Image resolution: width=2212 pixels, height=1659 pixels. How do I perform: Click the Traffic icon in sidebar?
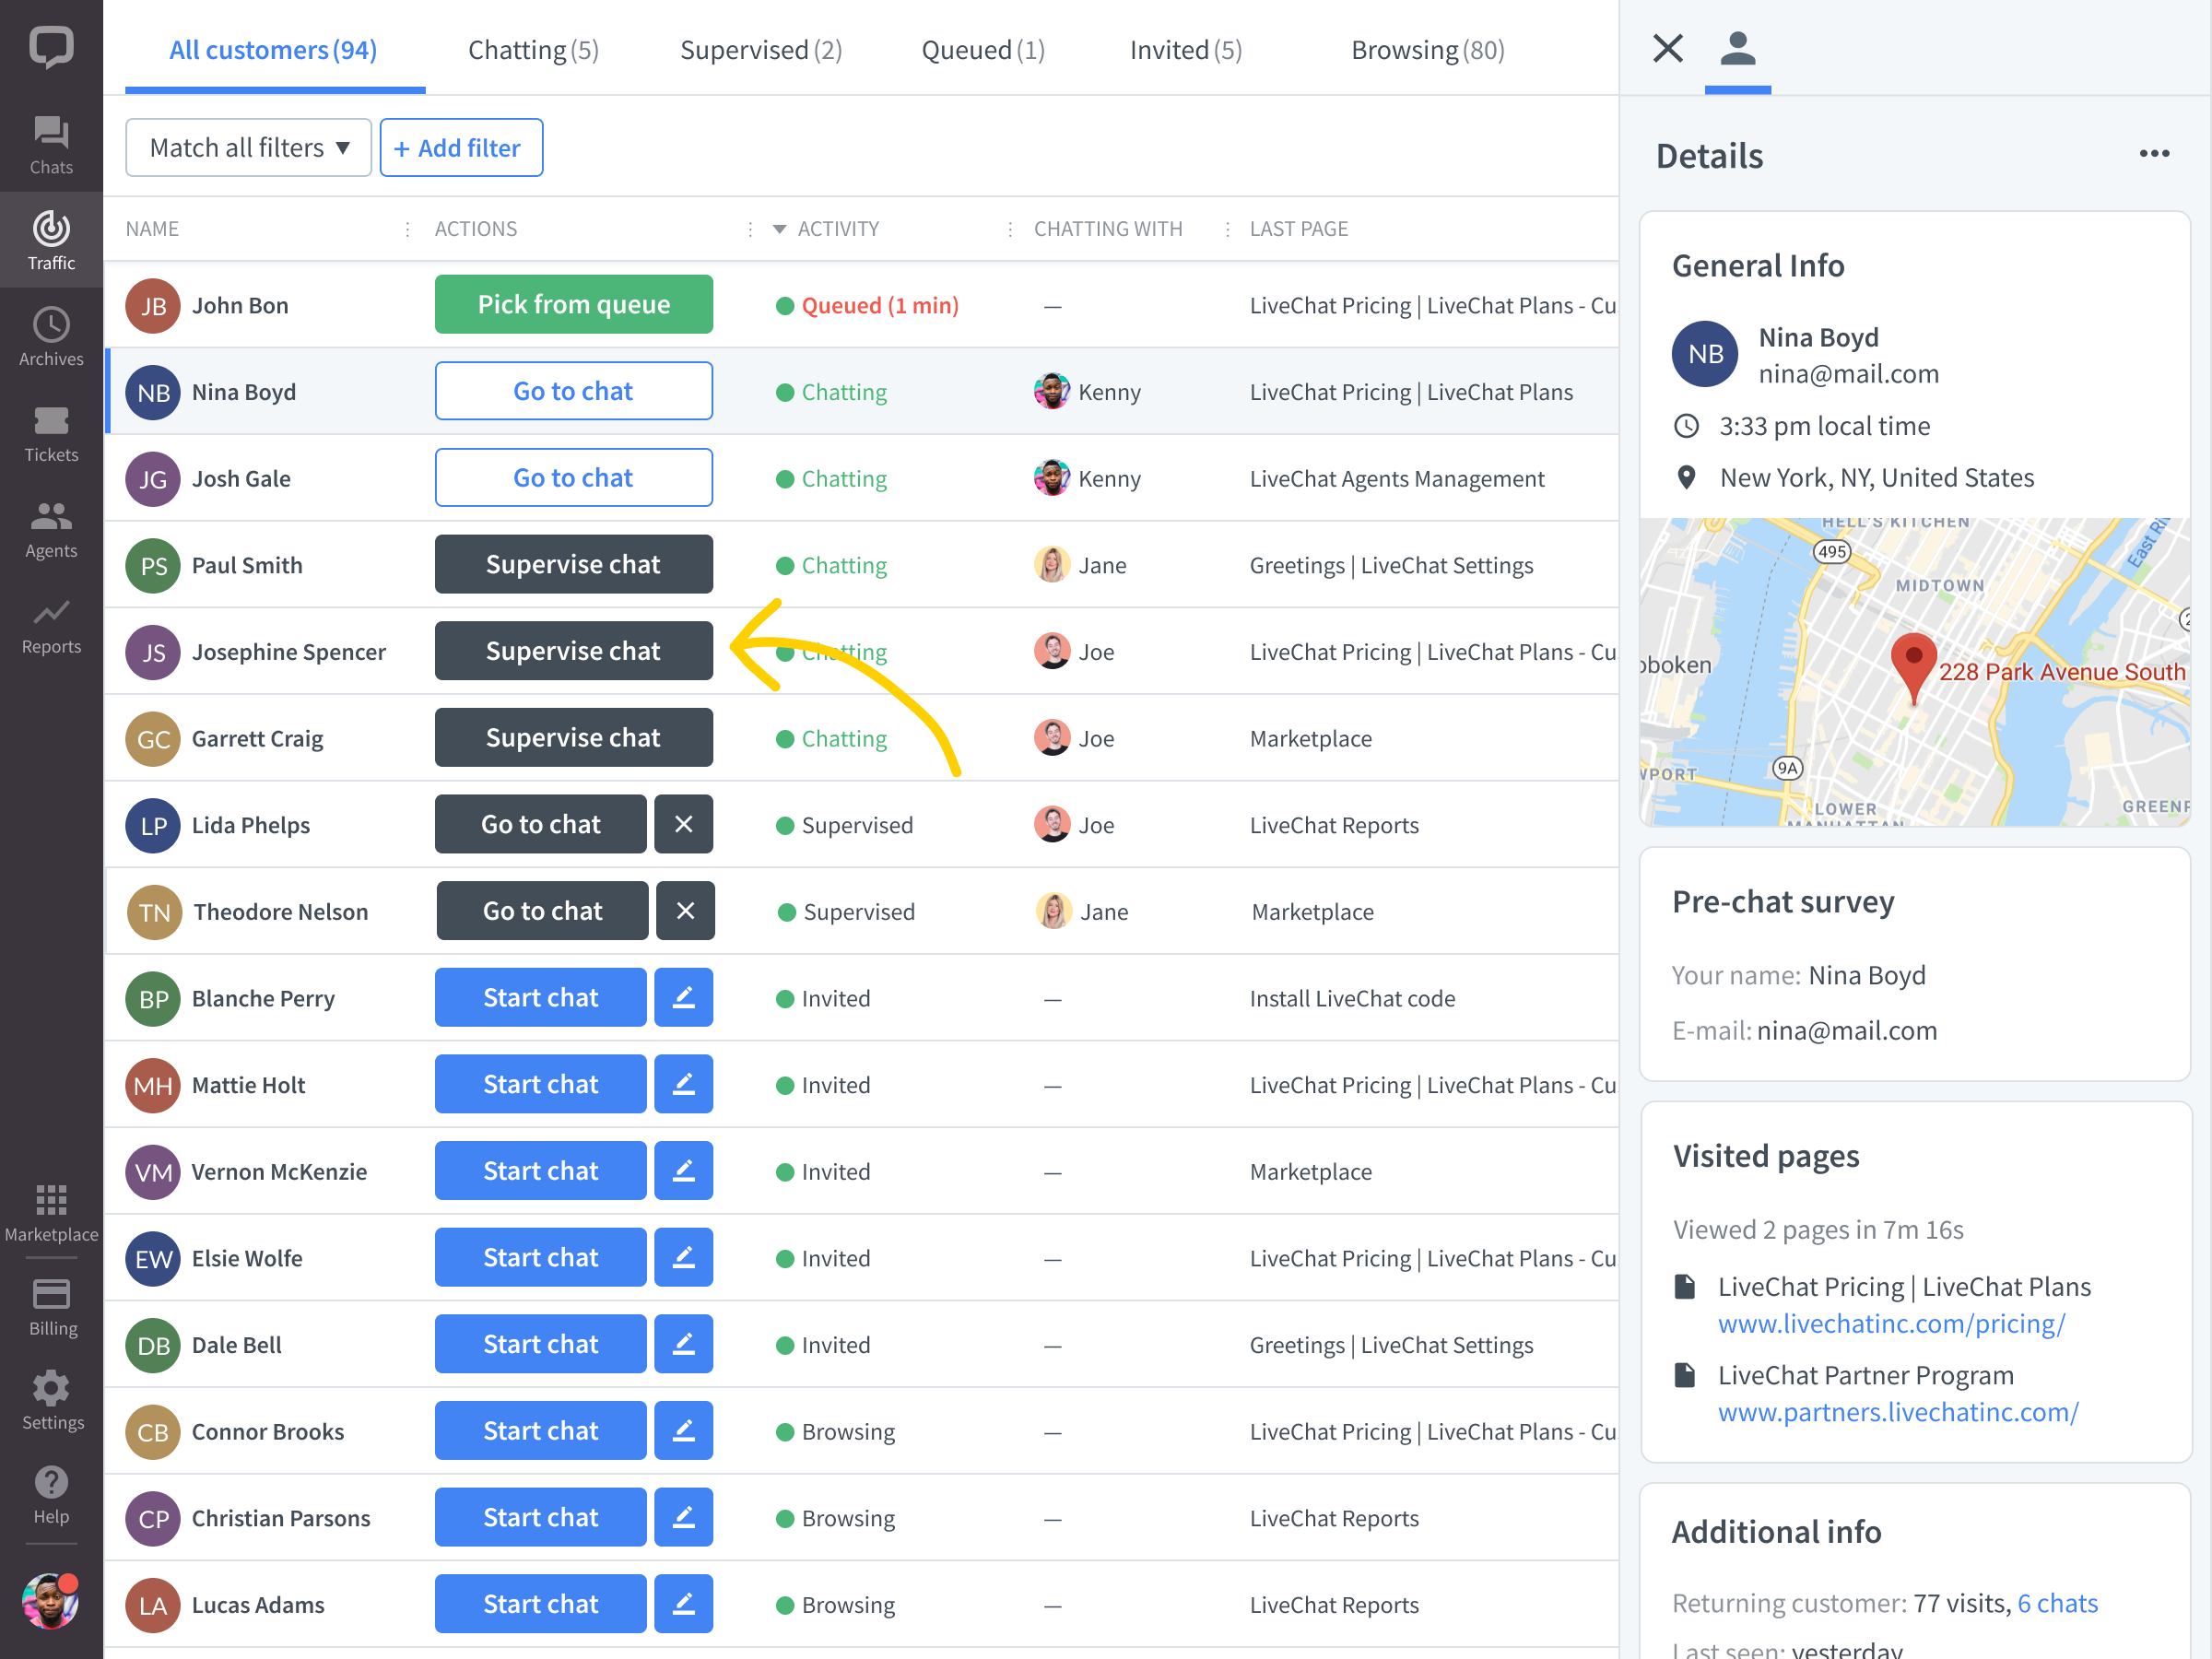click(51, 239)
